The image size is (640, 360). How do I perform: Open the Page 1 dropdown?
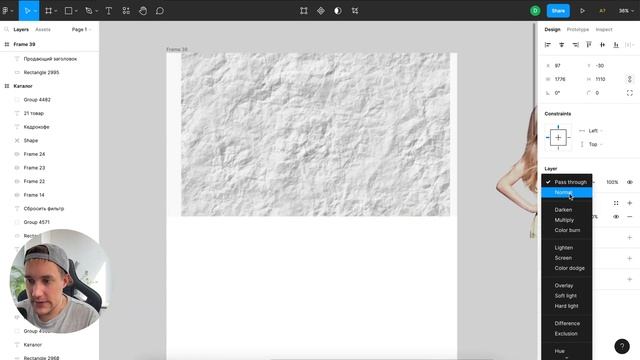[x=81, y=29]
